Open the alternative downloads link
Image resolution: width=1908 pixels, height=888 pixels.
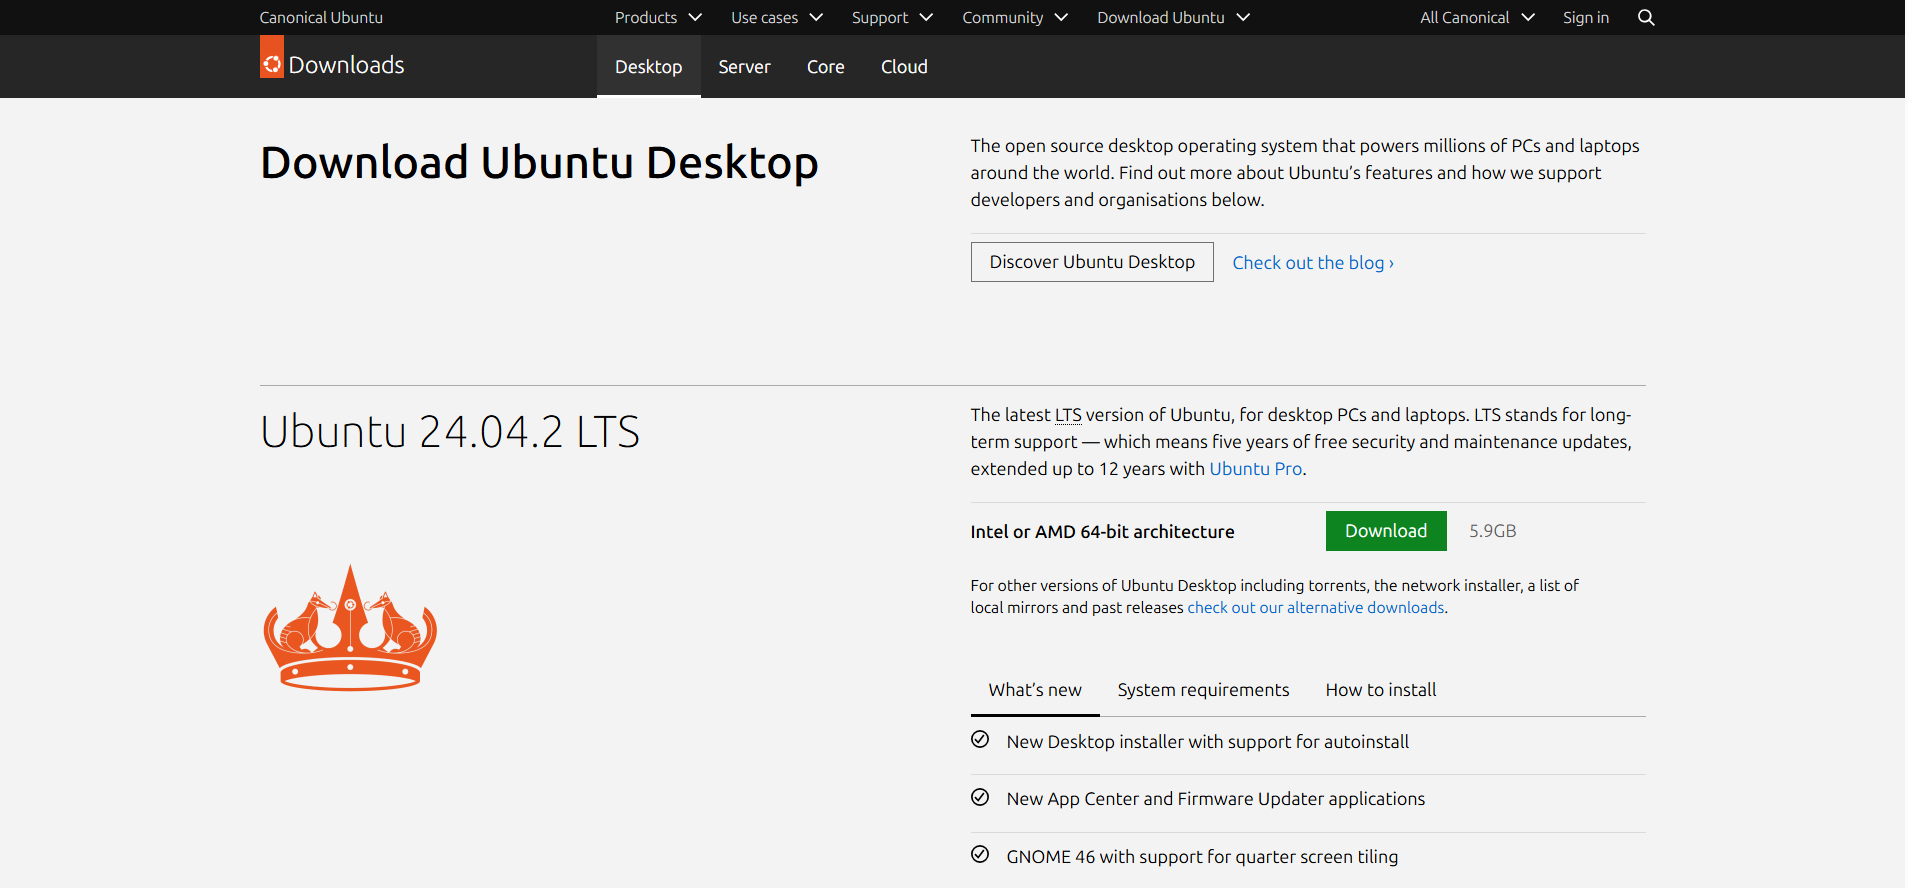tap(1316, 607)
